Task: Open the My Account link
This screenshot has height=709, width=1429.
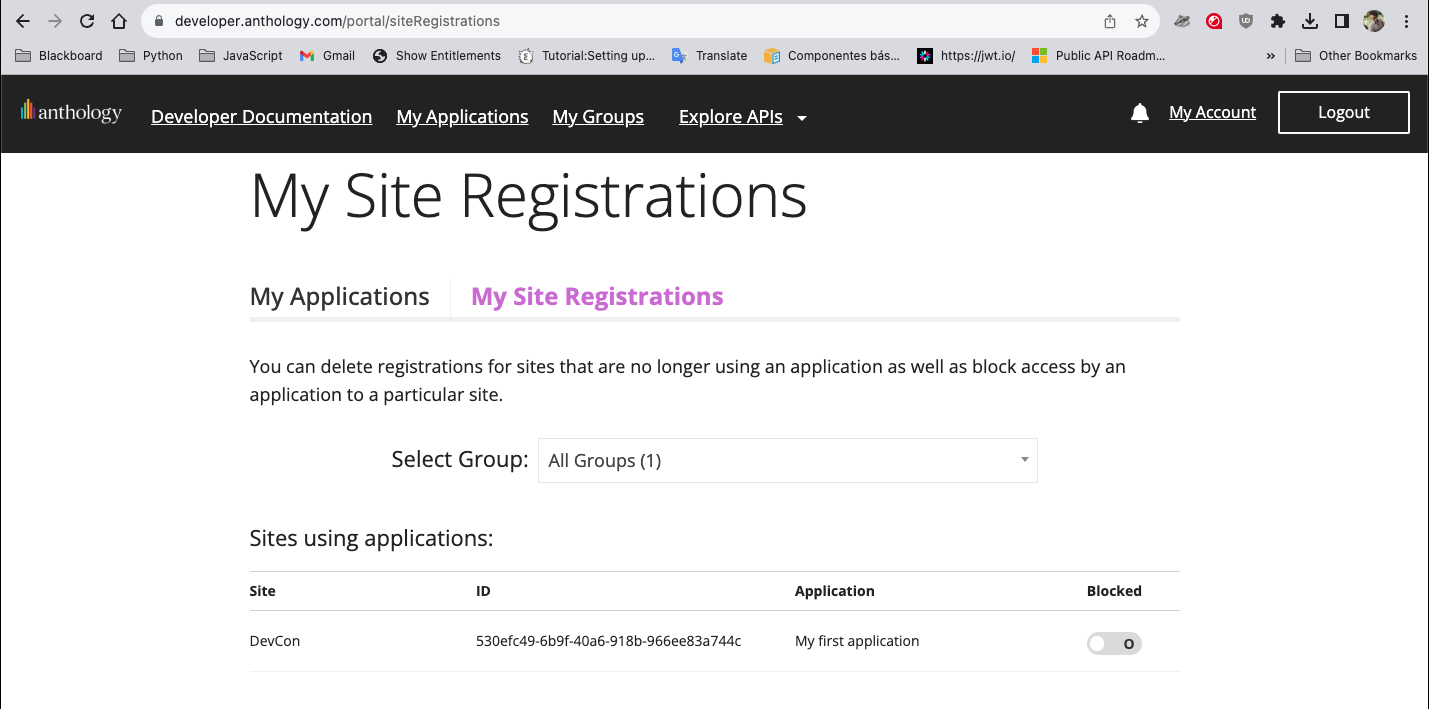Action: (1212, 112)
